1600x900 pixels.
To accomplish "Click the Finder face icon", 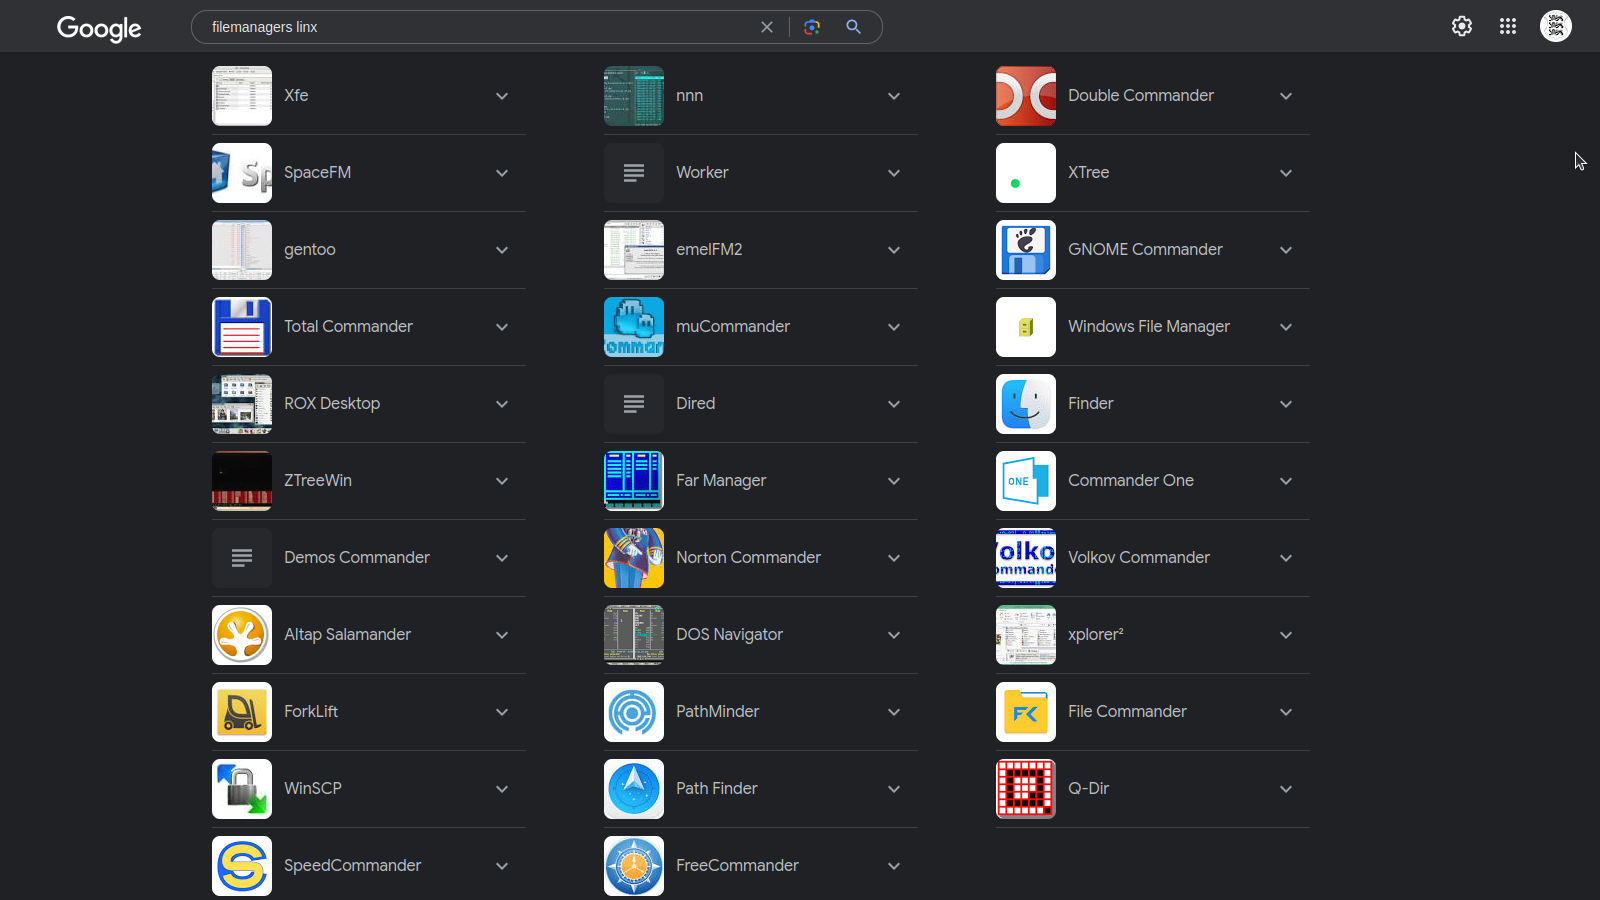I will [x=1026, y=404].
